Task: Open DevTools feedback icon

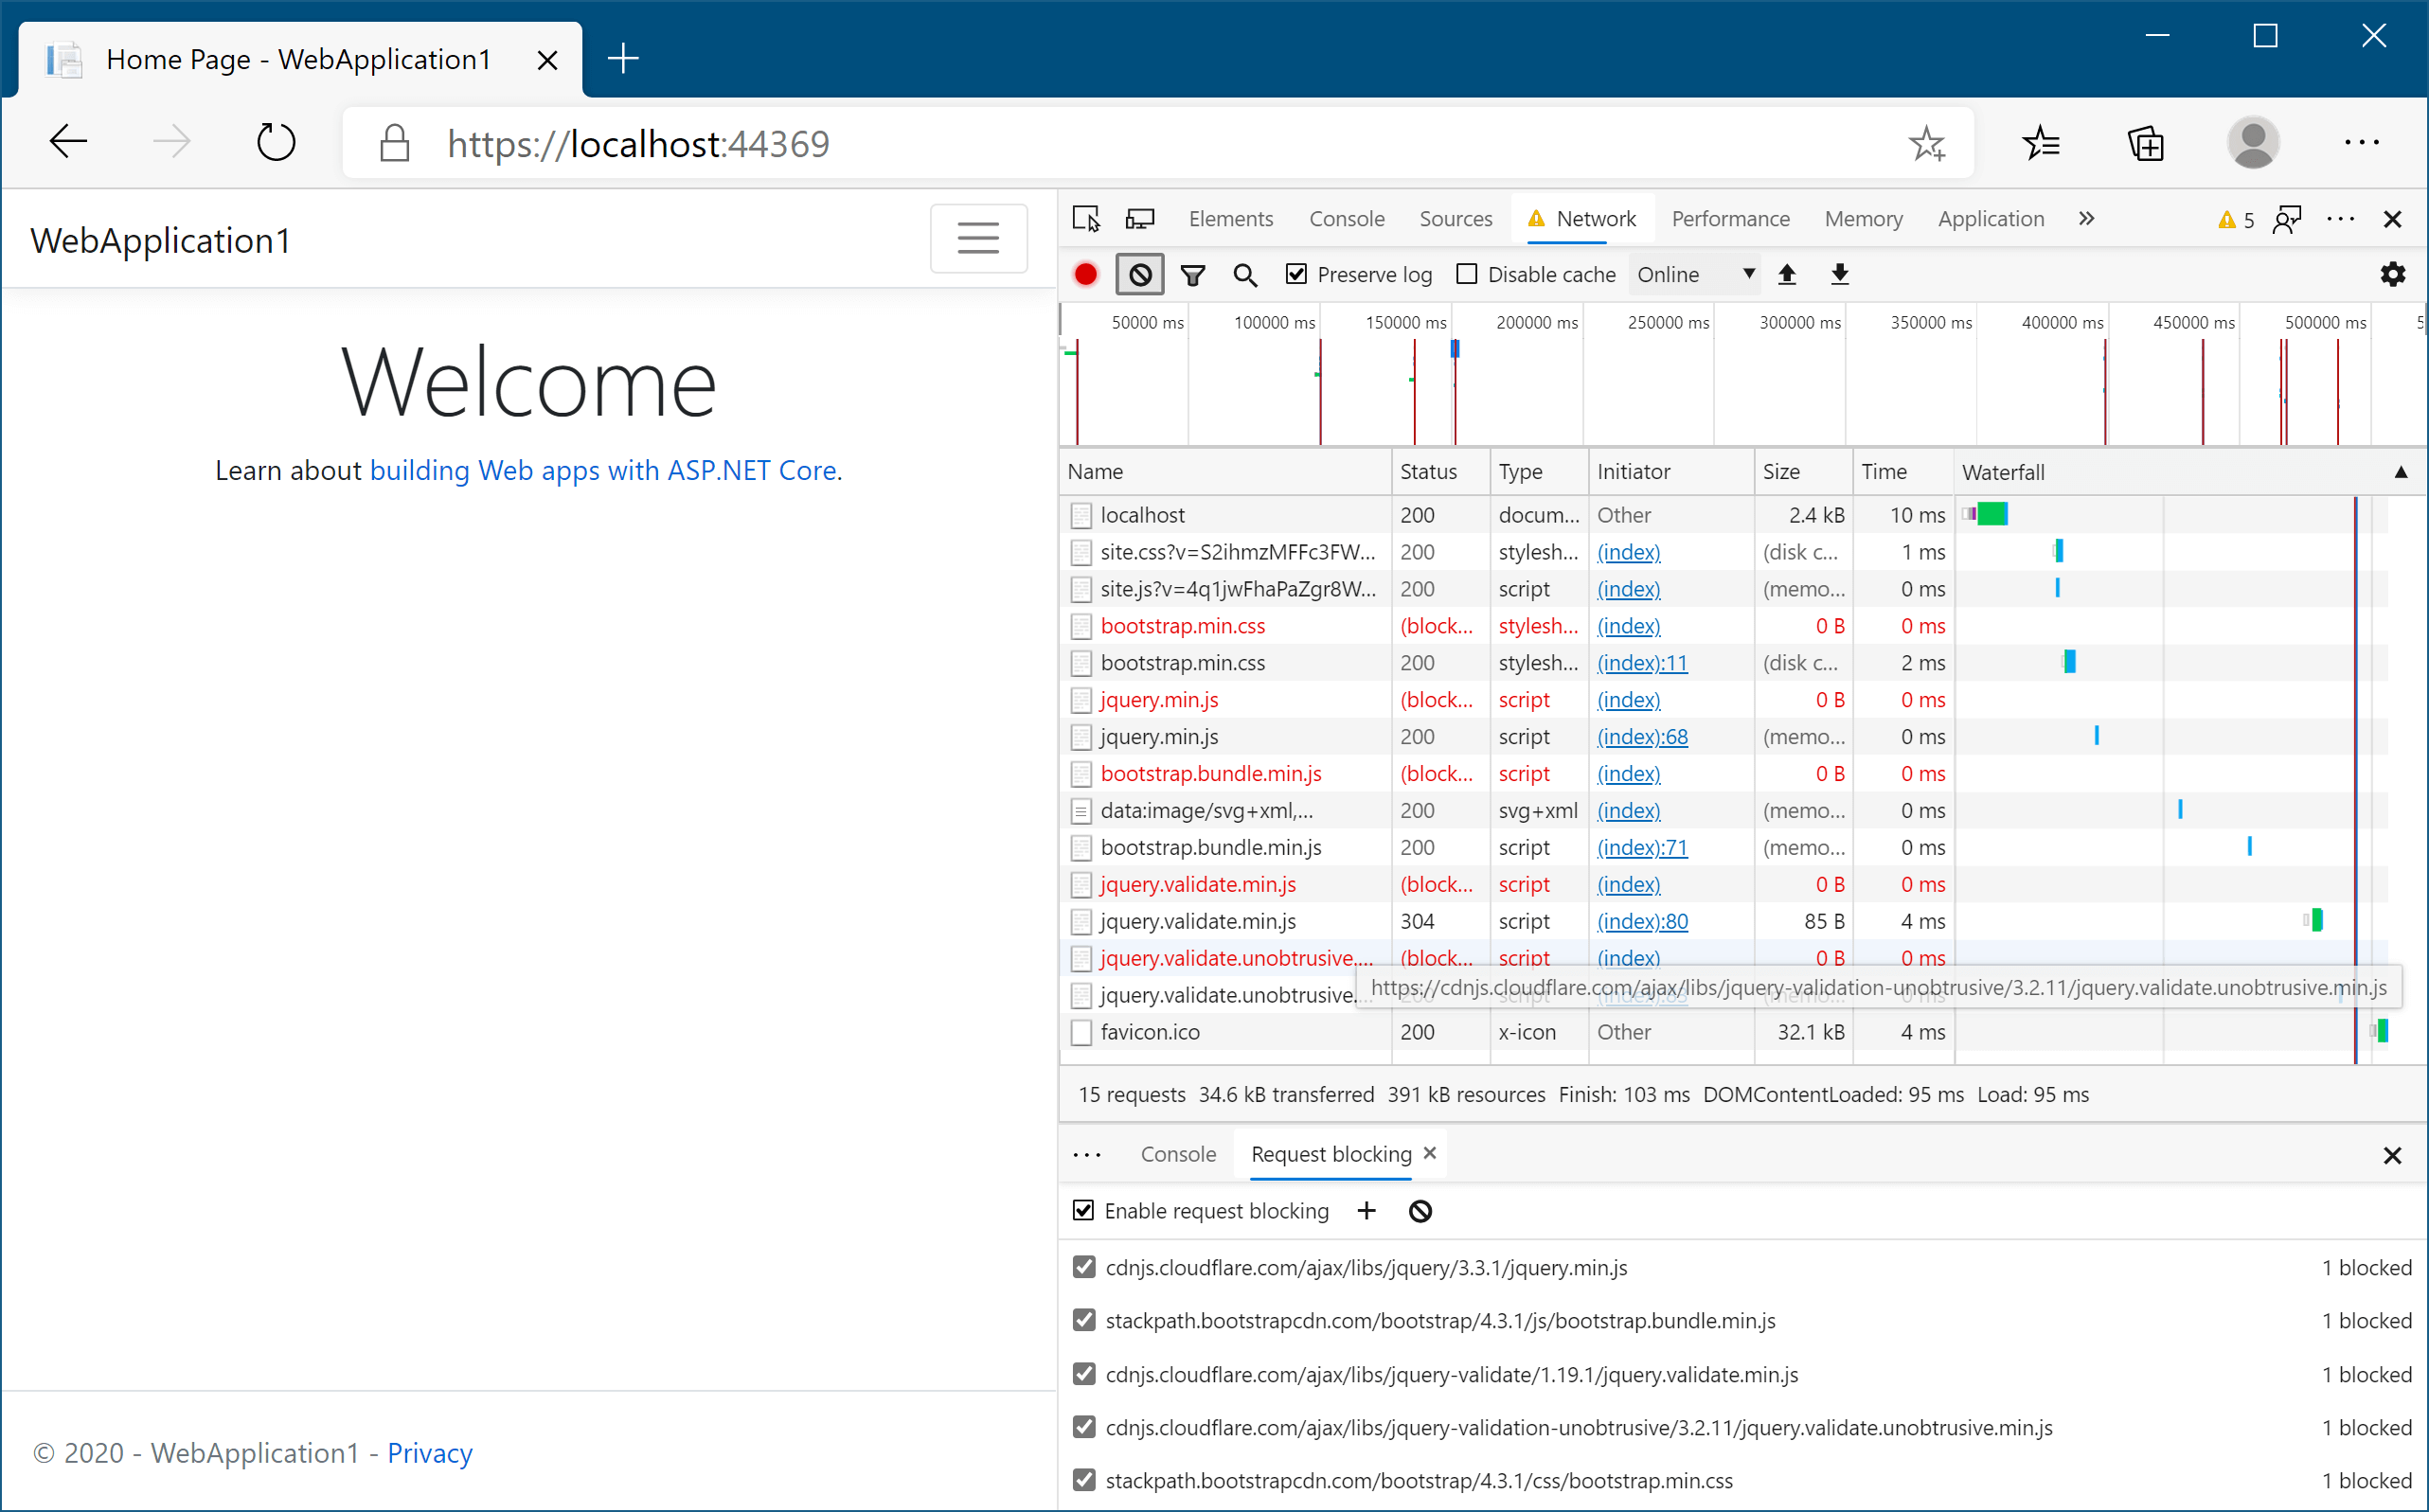Action: click(2288, 219)
